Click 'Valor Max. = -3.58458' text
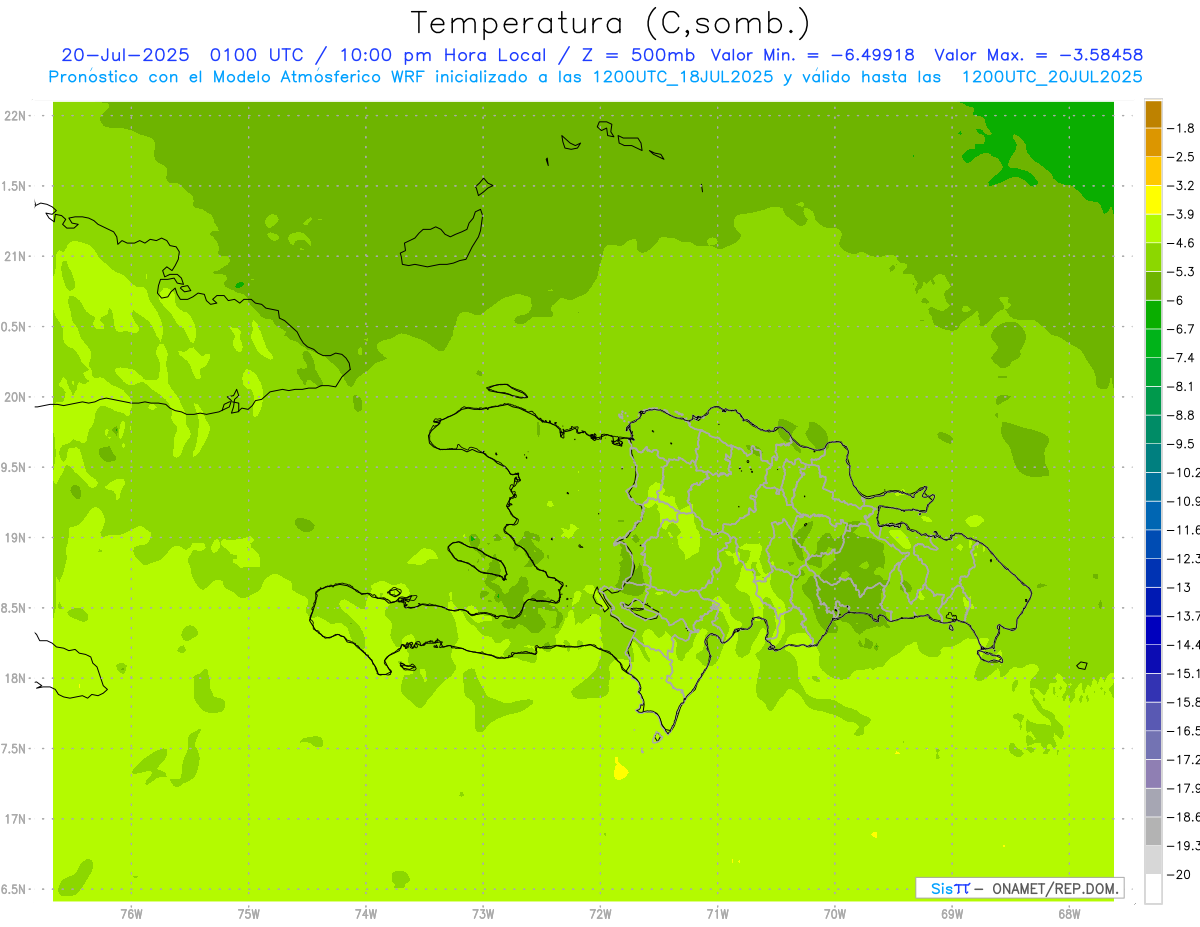This screenshot has height=927, width=1200. (1038, 55)
